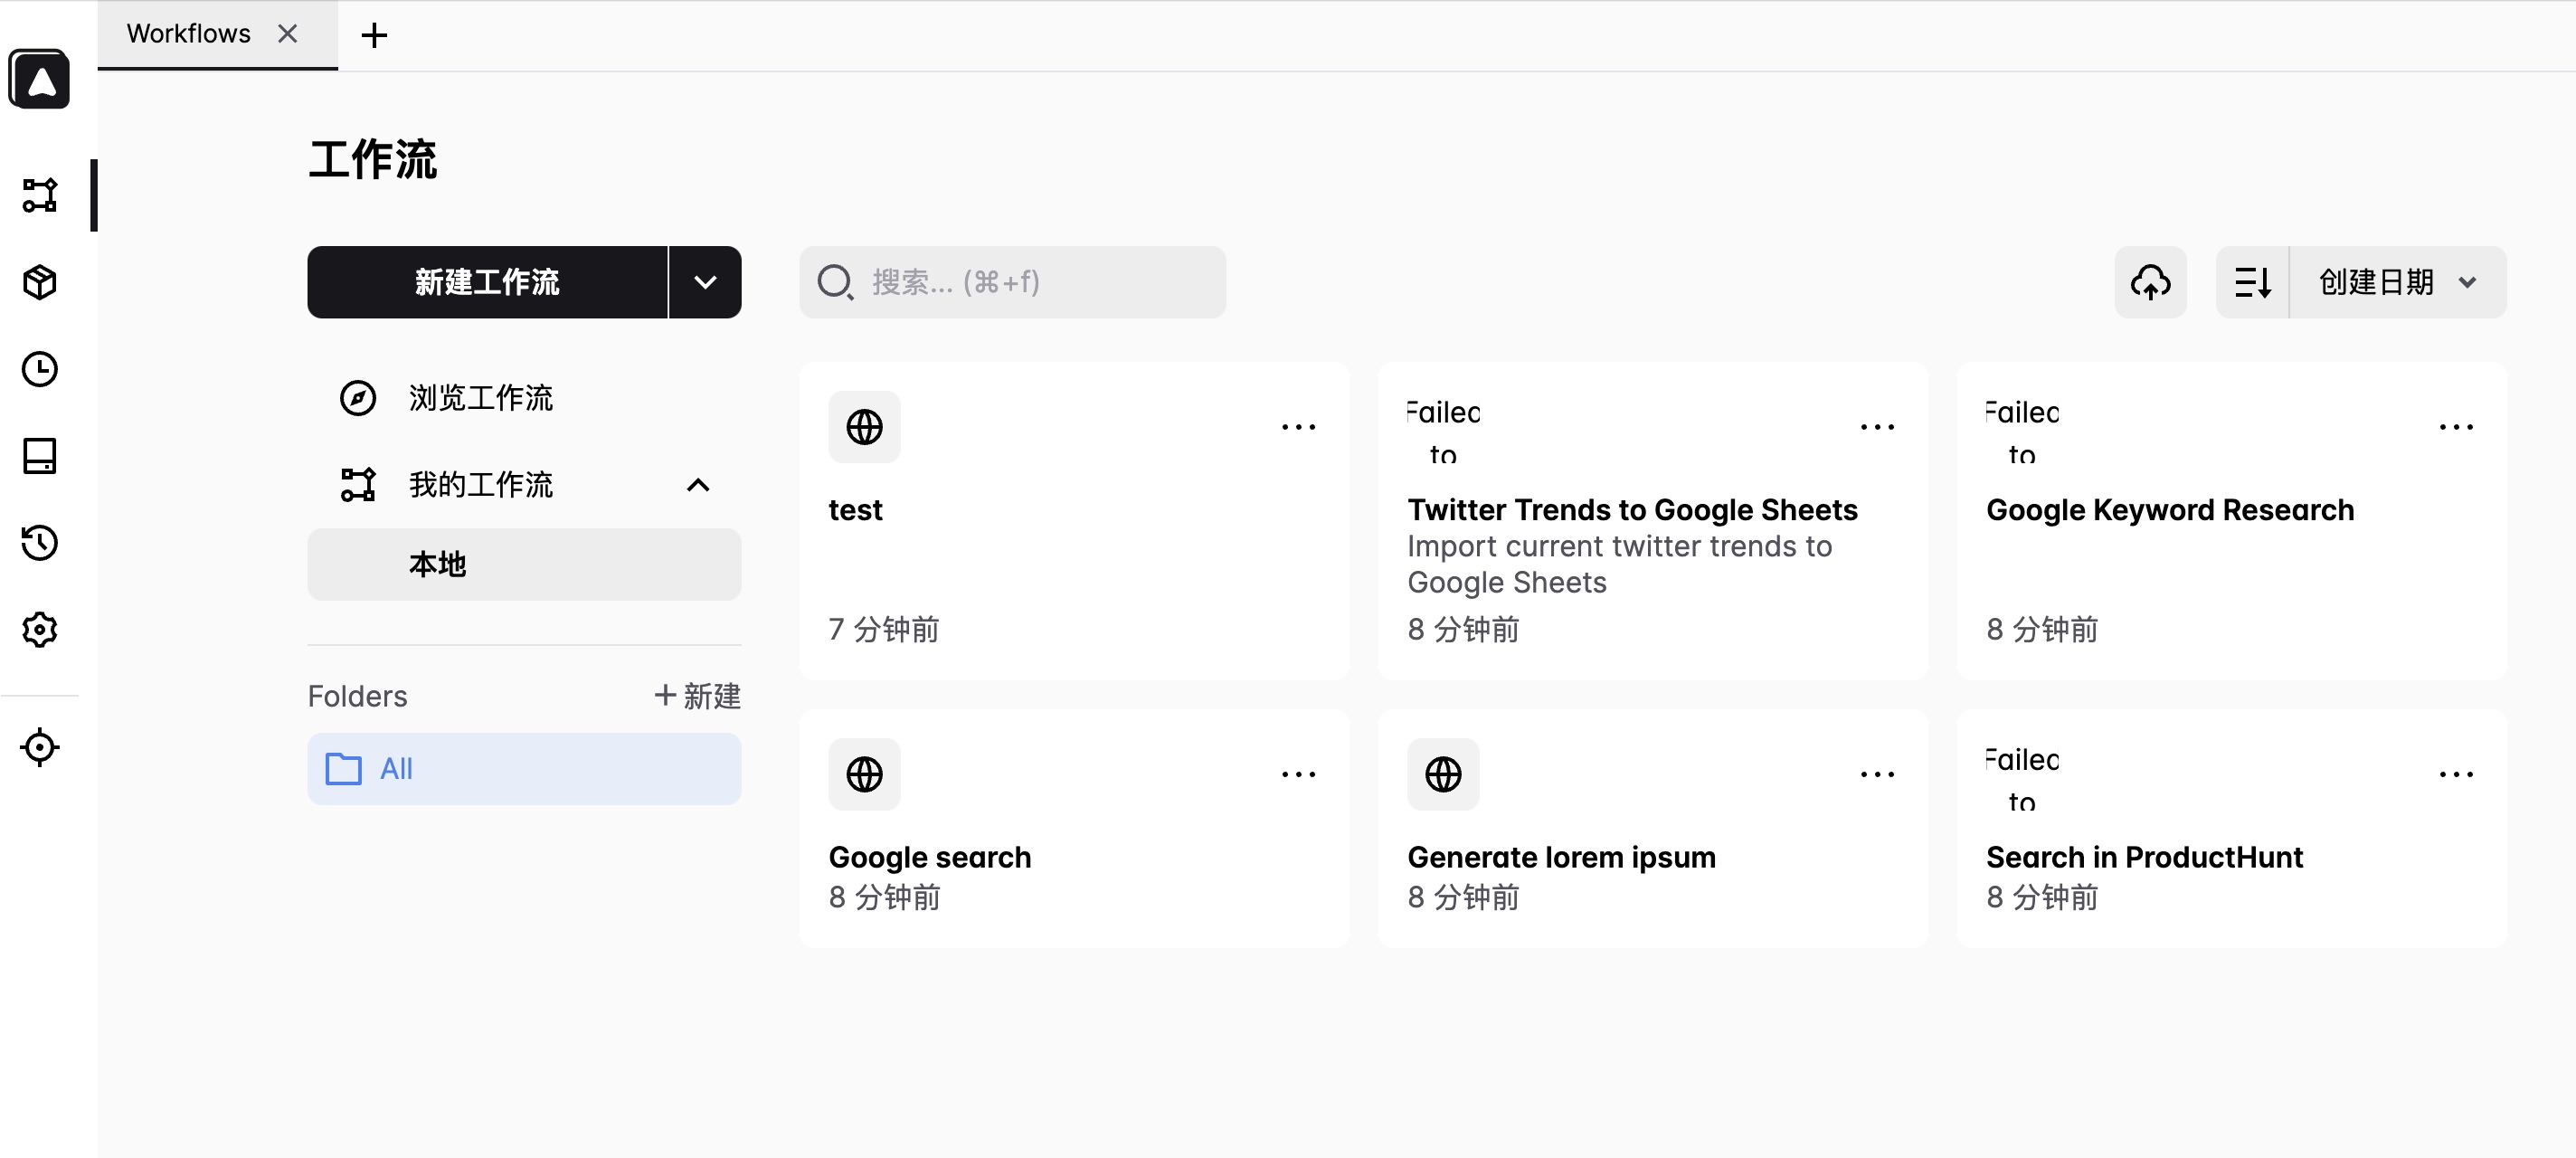Click the cloud upload backup icon
The height and width of the screenshot is (1158, 2576).
pyautogui.click(x=2150, y=282)
